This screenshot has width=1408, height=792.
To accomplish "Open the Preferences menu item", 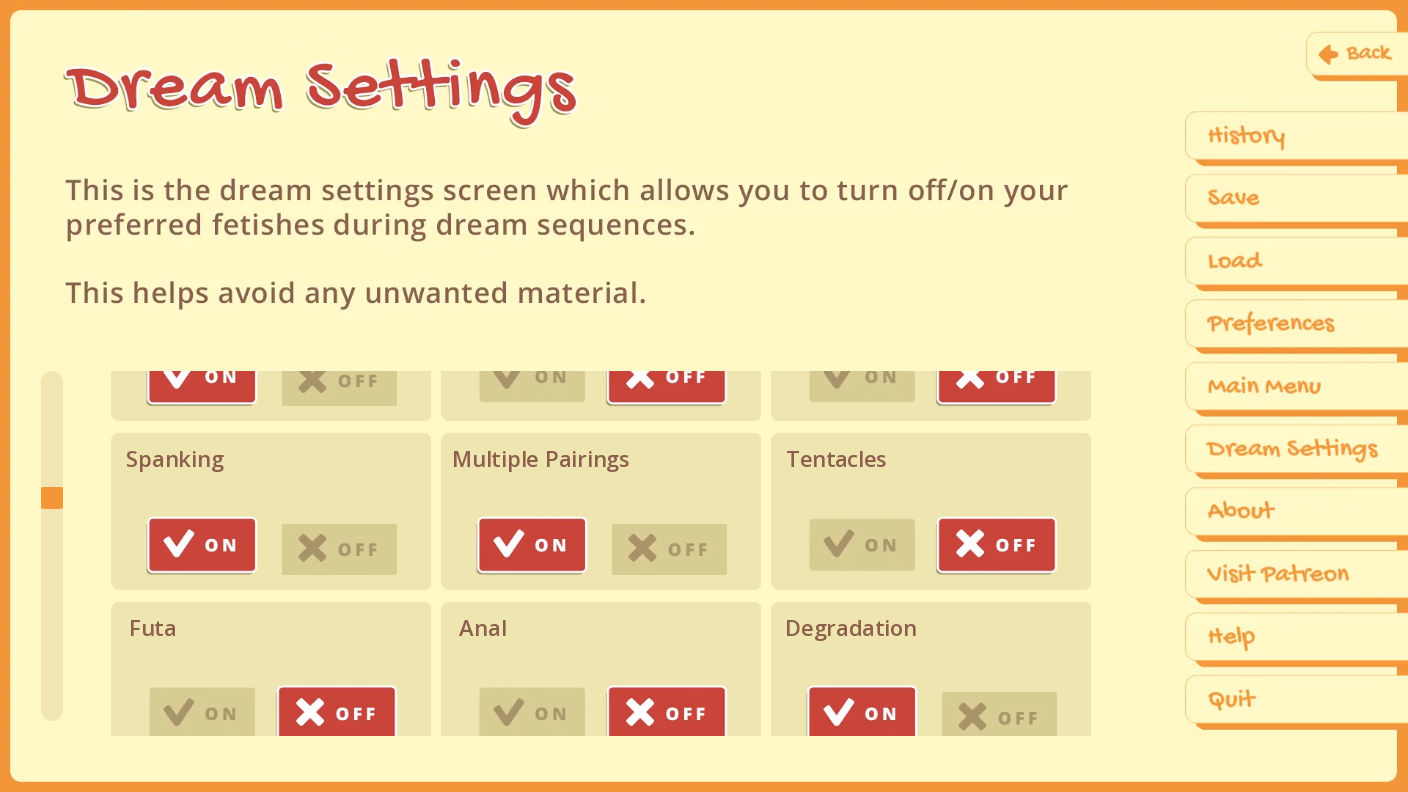I will 1270,324.
